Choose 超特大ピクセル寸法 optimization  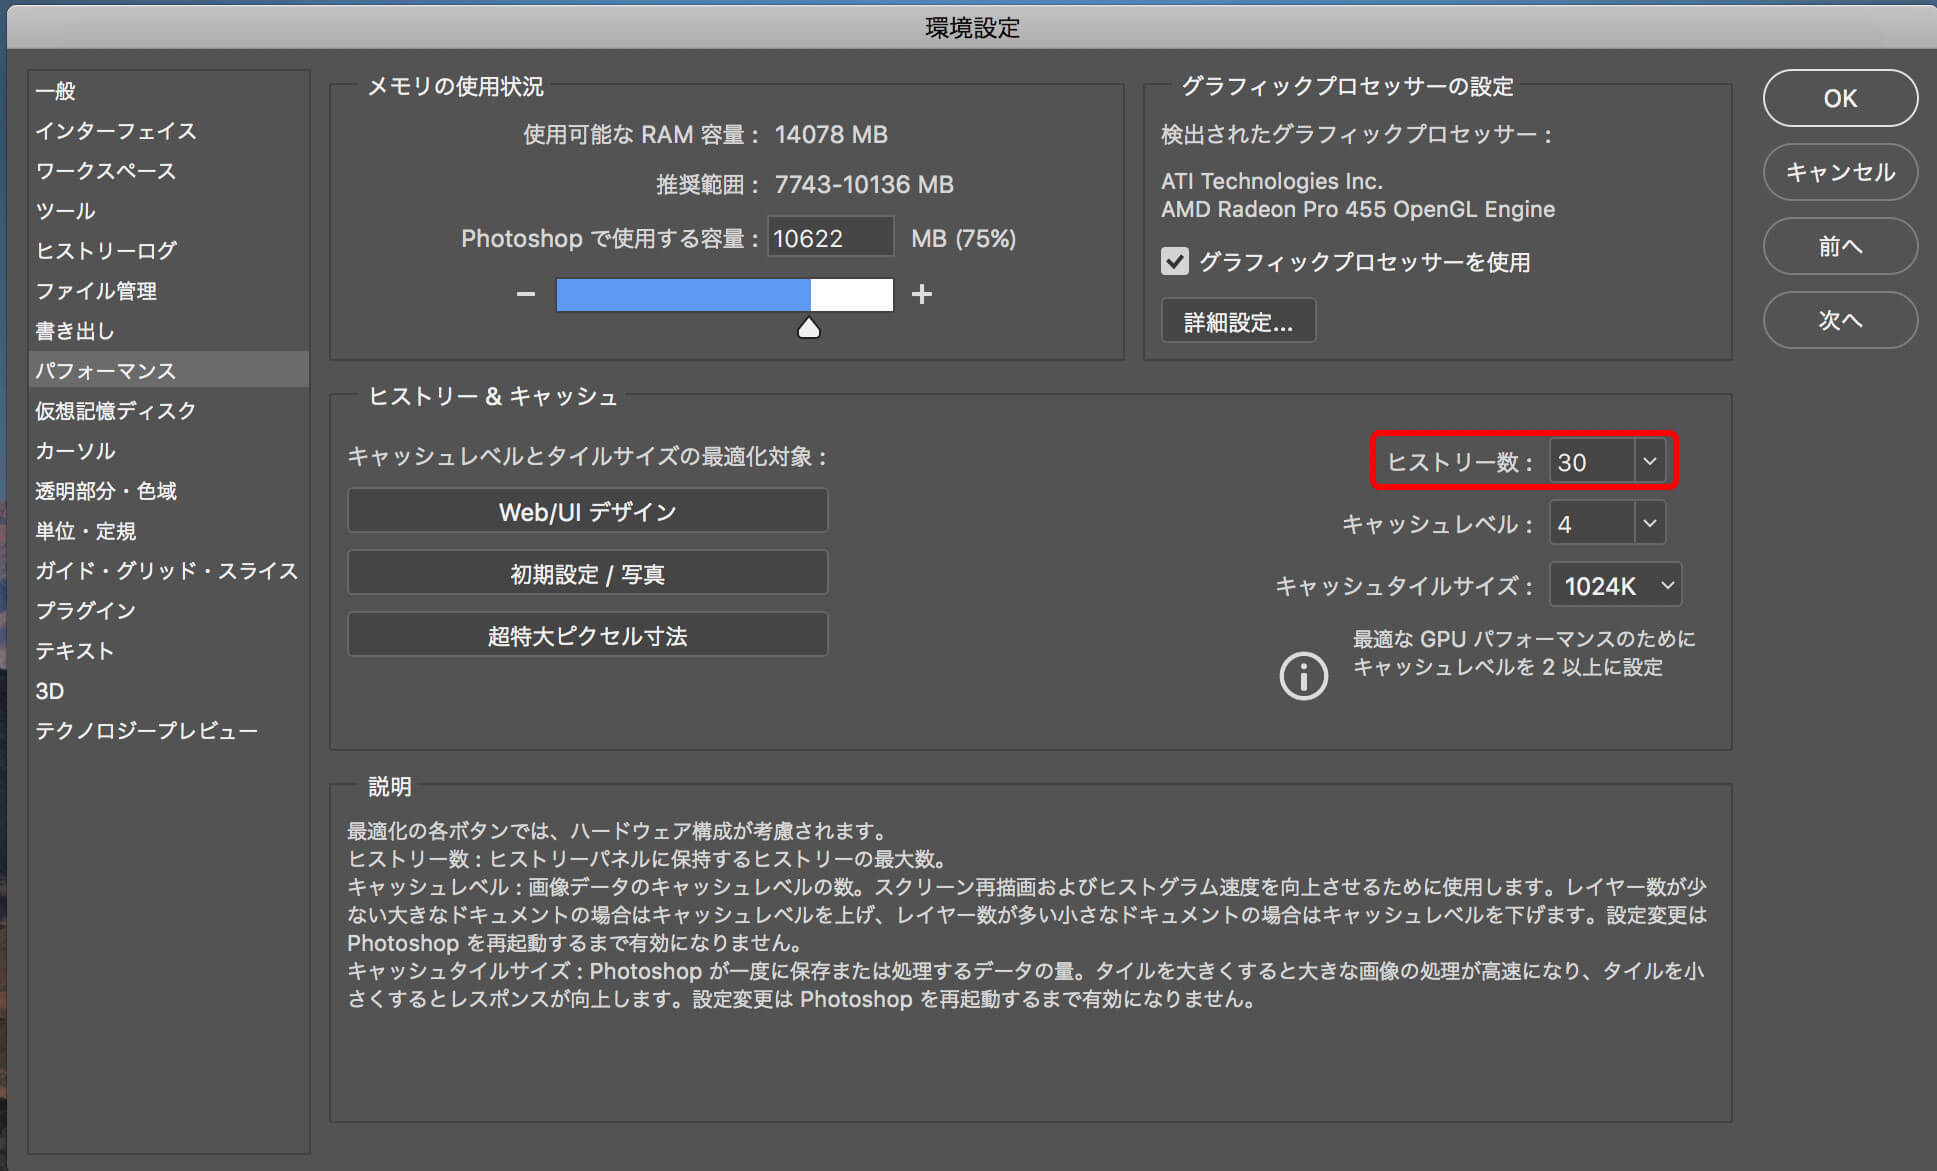(x=587, y=635)
